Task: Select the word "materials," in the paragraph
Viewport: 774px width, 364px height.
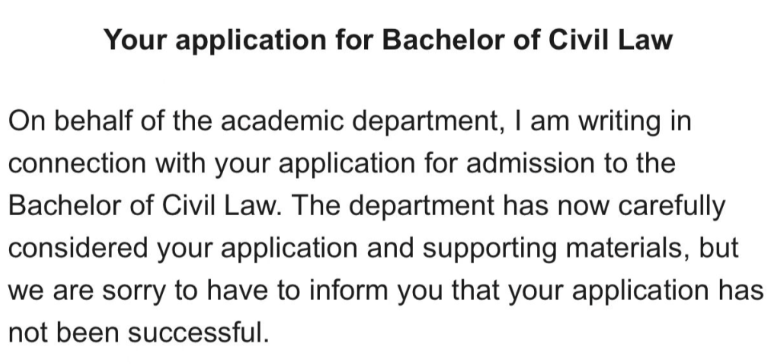Action: tap(628, 248)
